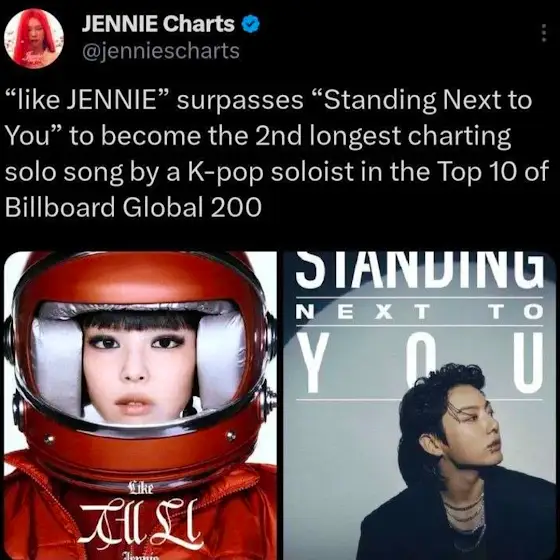Image resolution: width=560 pixels, height=560 pixels.
Task: Click the cropped STANDING title on the cover
Action: coord(420,270)
